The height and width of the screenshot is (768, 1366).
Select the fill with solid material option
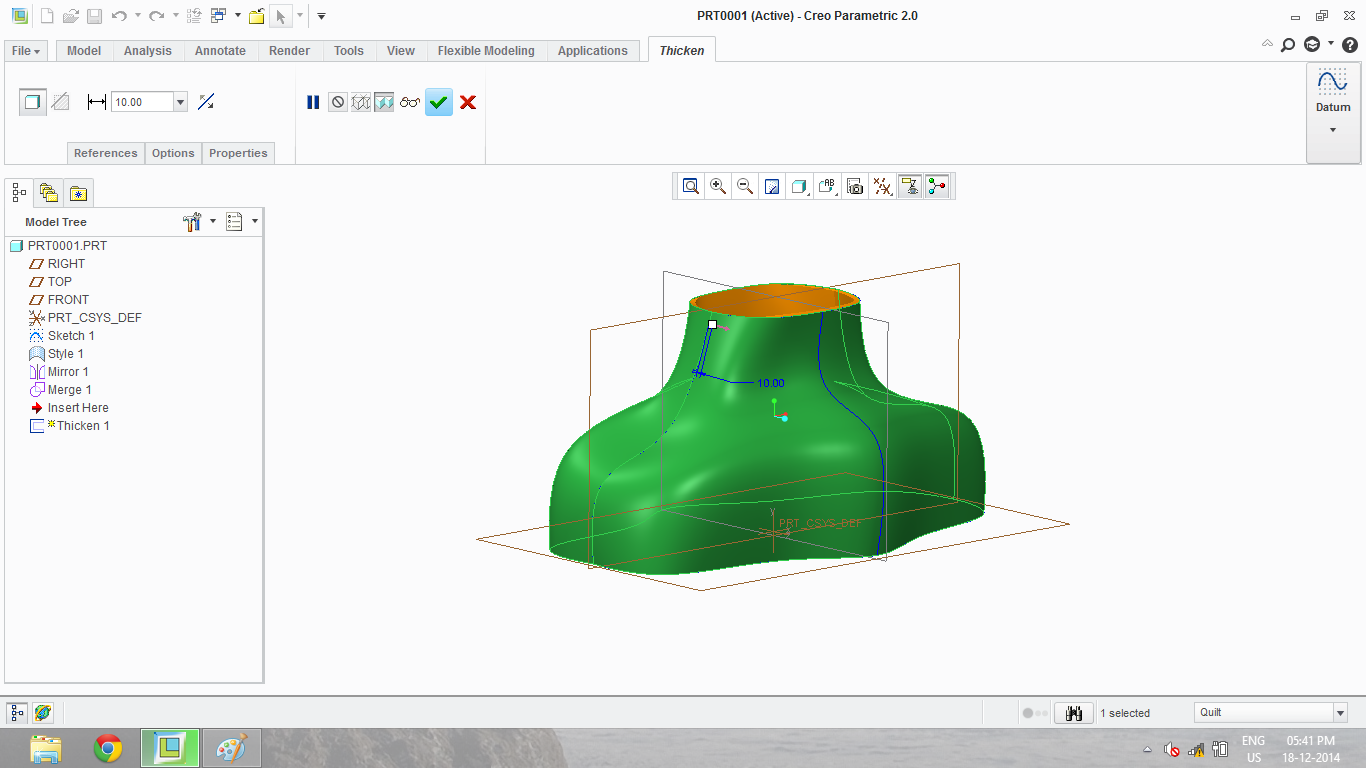tap(33, 102)
